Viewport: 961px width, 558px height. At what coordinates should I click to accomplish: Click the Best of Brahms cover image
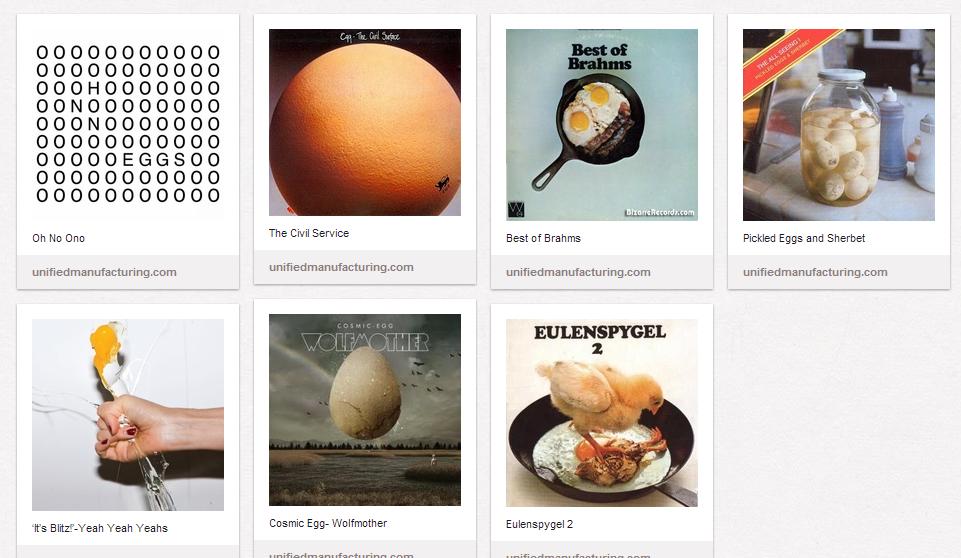(602, 125)
